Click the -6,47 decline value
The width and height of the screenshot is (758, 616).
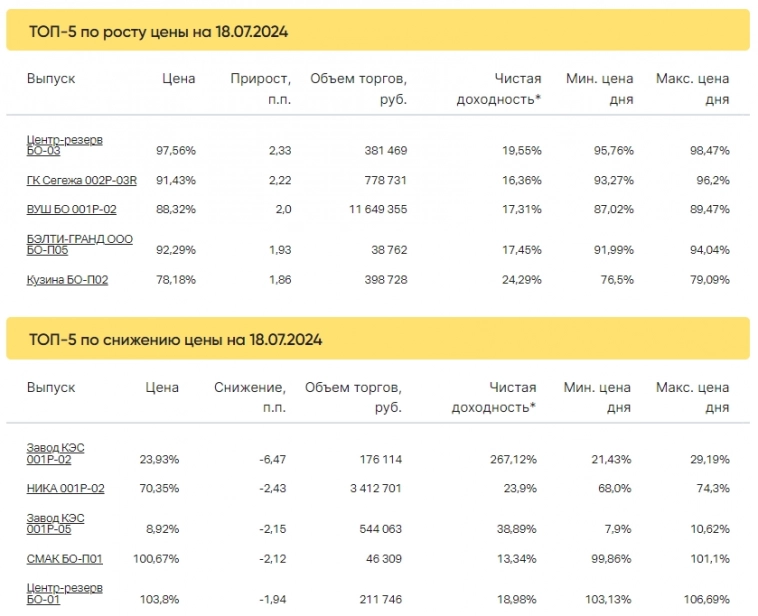coord(270,459)
